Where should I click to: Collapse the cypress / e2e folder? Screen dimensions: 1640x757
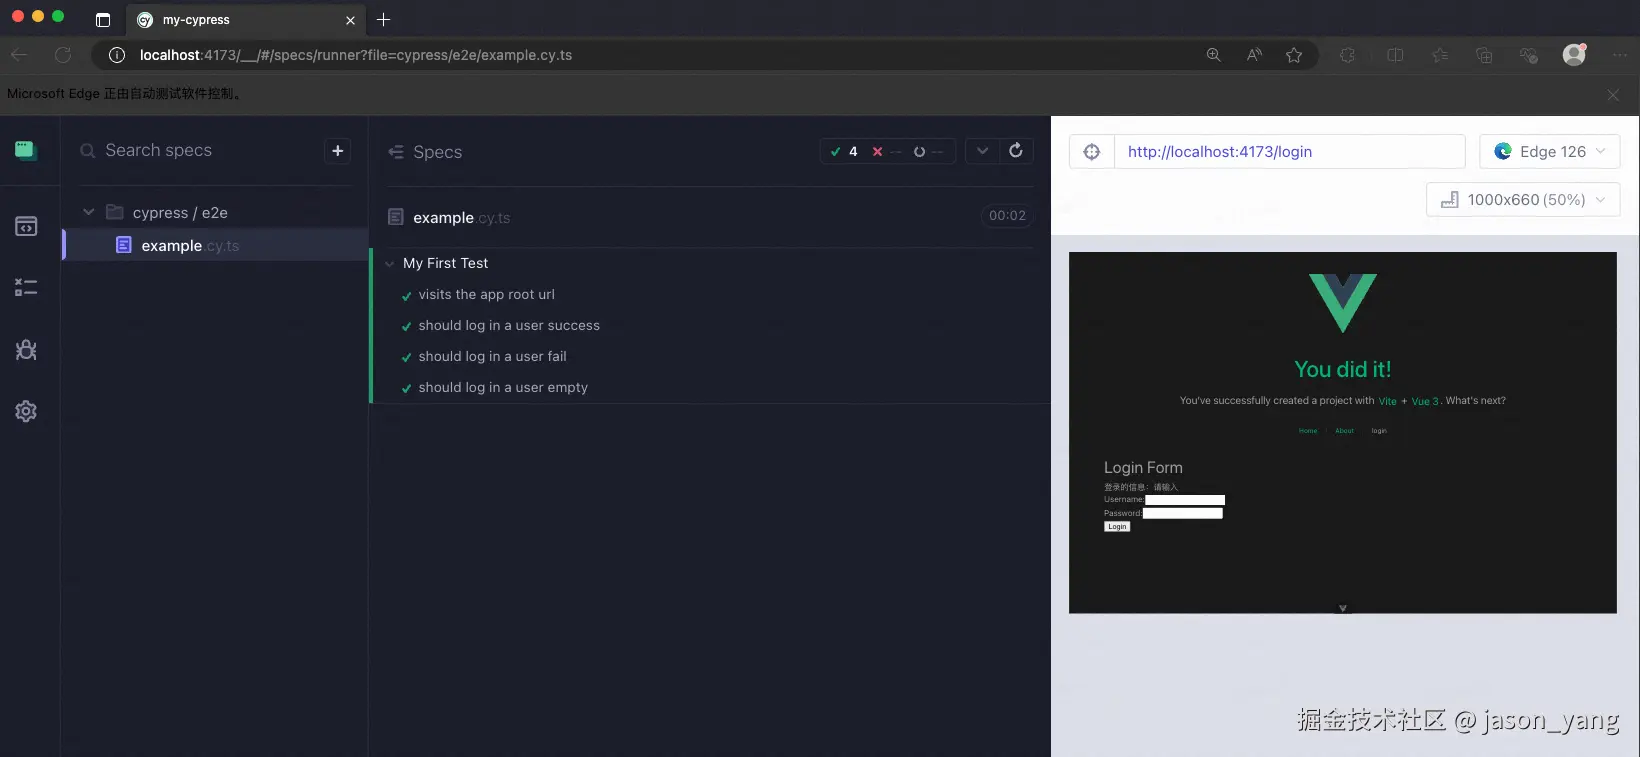click(x=88, y=212)
